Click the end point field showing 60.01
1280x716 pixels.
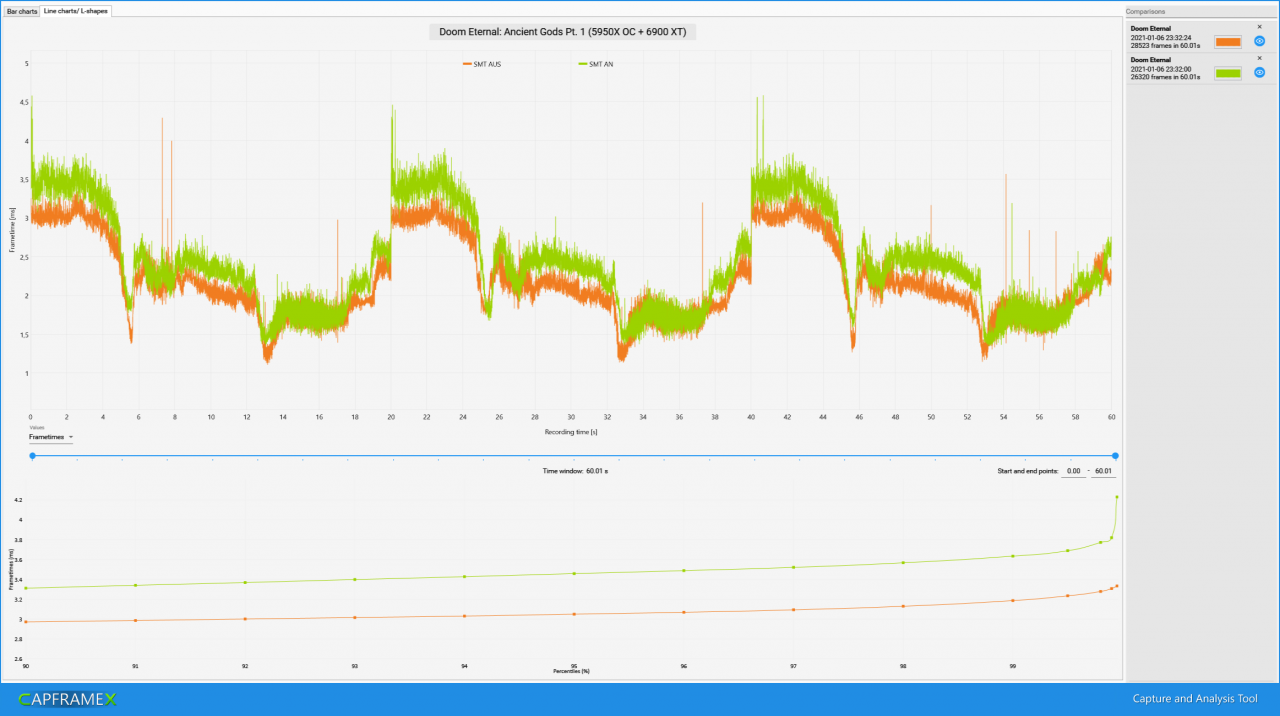1103,470
